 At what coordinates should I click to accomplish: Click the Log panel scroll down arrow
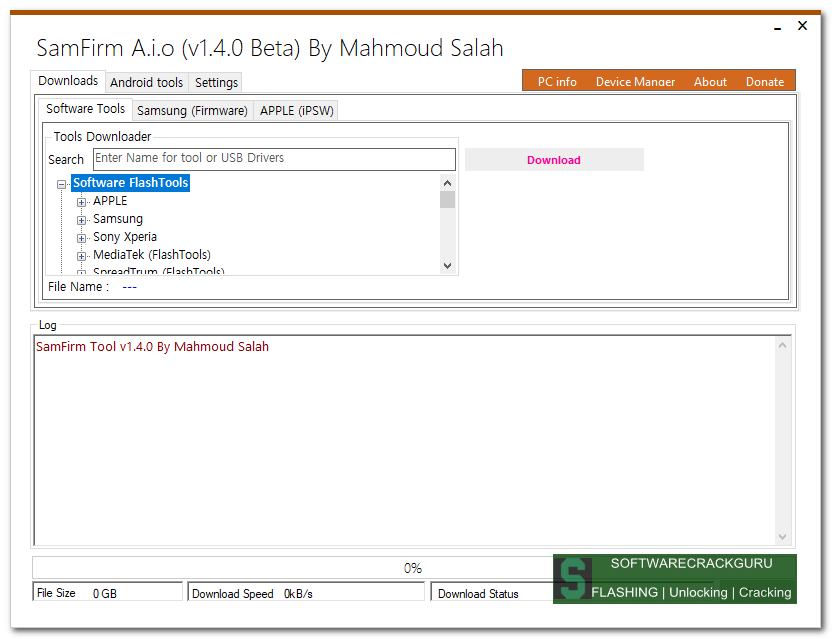pyautogui.click(x=782, y=537)
